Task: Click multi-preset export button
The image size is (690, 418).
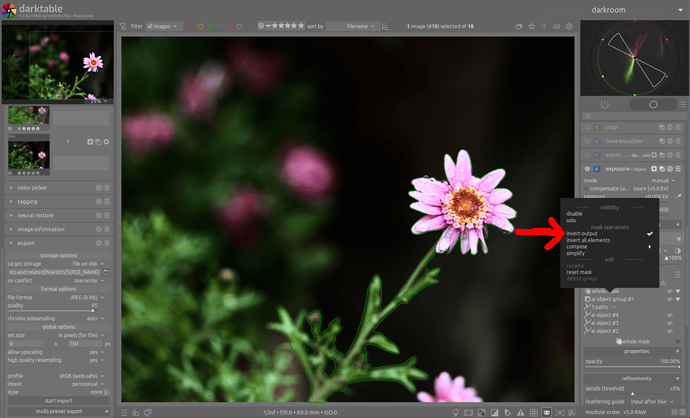Action: [x=59, y=411]
